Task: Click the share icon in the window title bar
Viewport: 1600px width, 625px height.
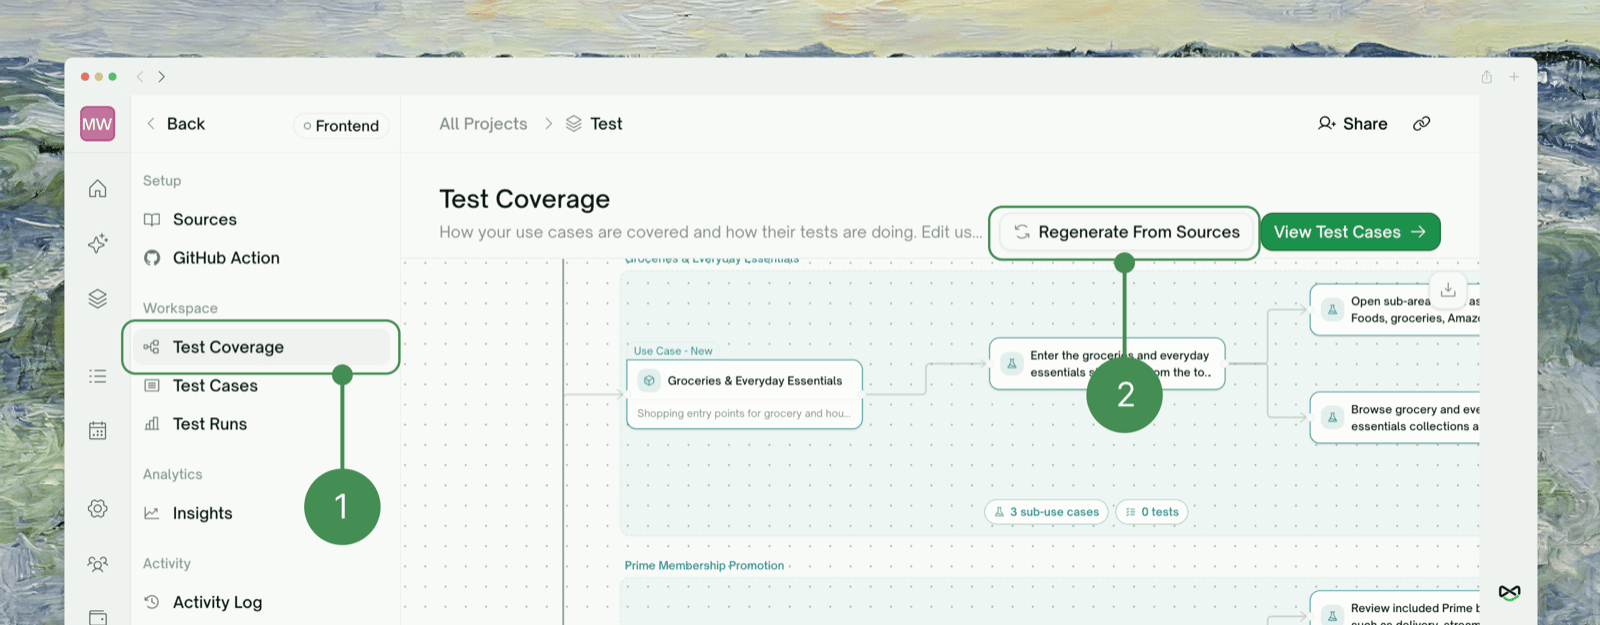Action: (1487, 77)
